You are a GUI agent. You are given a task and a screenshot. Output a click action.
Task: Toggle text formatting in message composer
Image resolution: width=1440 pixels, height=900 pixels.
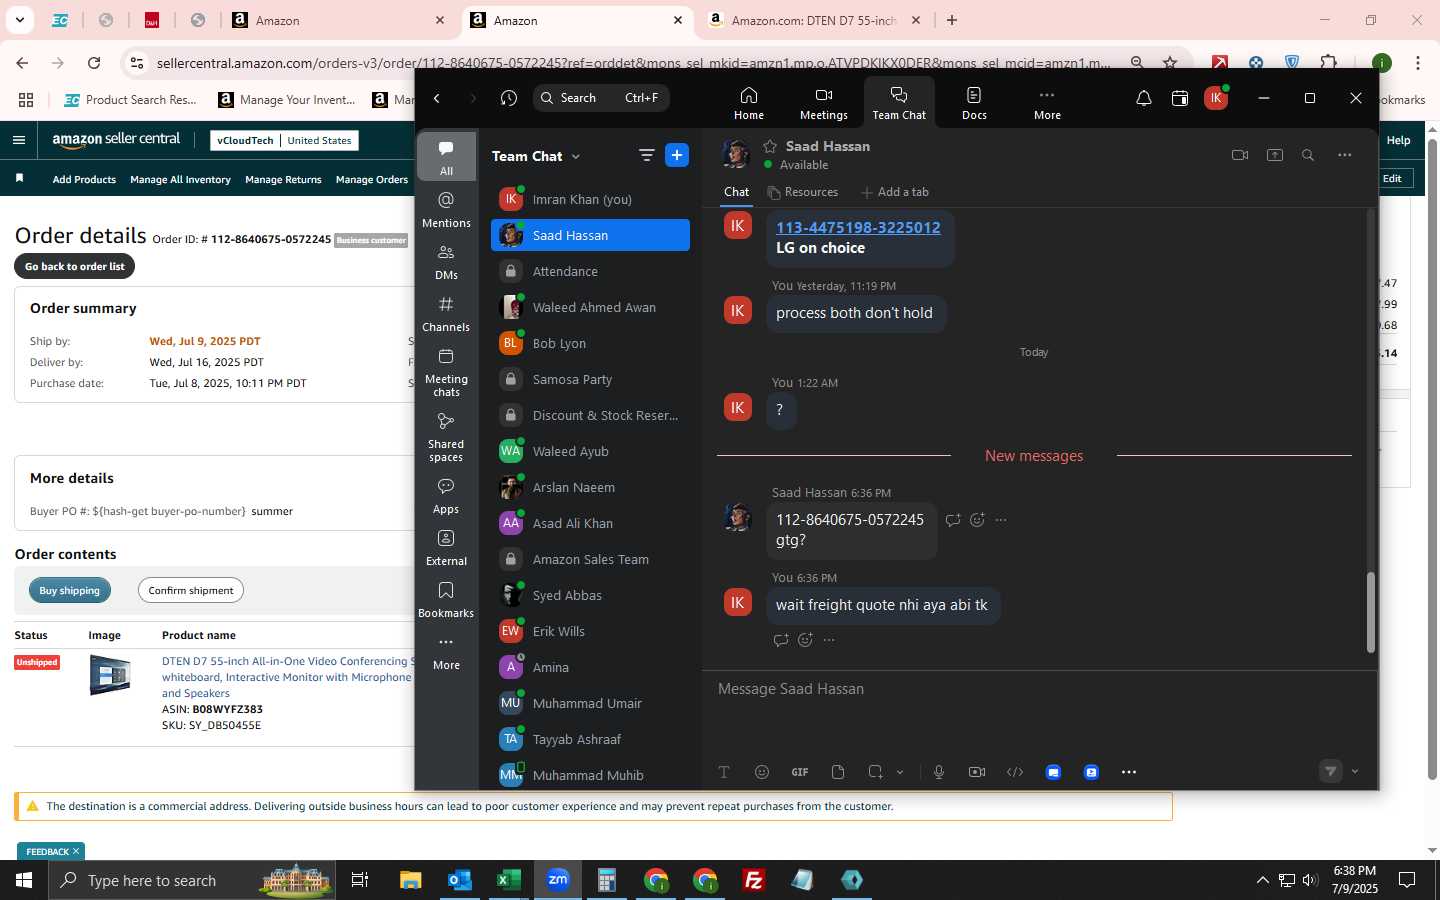click(x=724, y=772)
